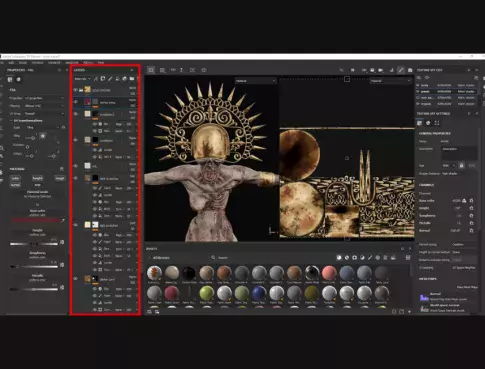
Task: Open the Filtering dropdown in Fill properties
Action: (x=44, y=106)
